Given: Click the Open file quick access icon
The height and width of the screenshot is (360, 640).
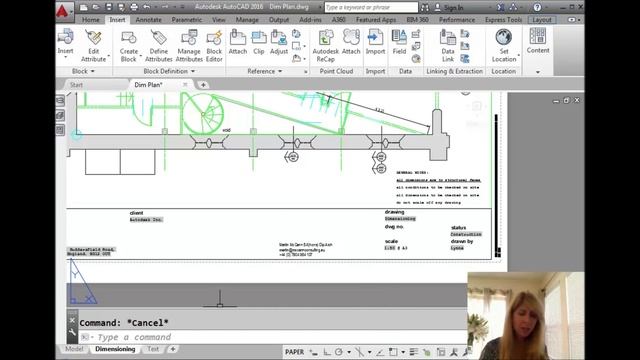Looking at the screenshot, I should coord(96,7).
